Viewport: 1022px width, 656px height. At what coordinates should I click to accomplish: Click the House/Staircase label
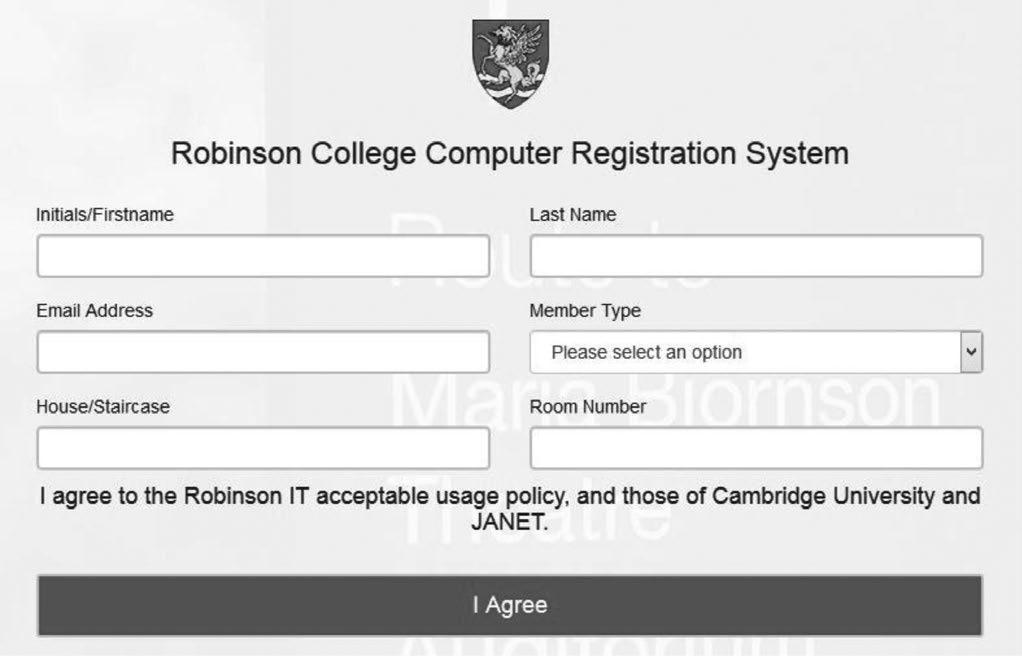click(x=103, y=407)
